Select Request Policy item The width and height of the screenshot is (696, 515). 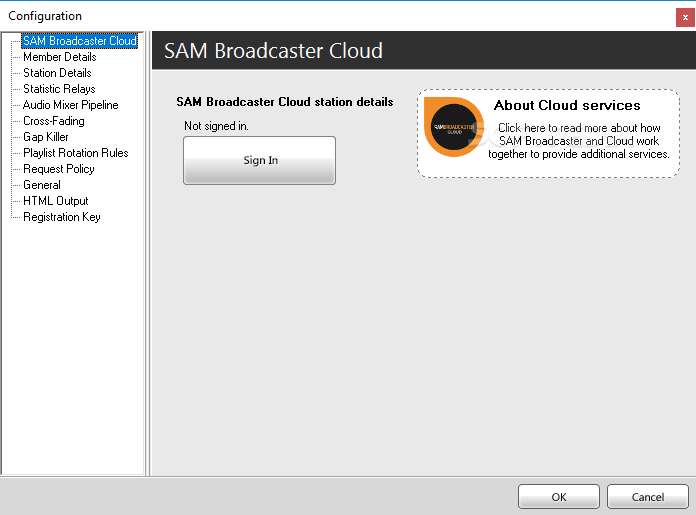[x=59, y=169]
